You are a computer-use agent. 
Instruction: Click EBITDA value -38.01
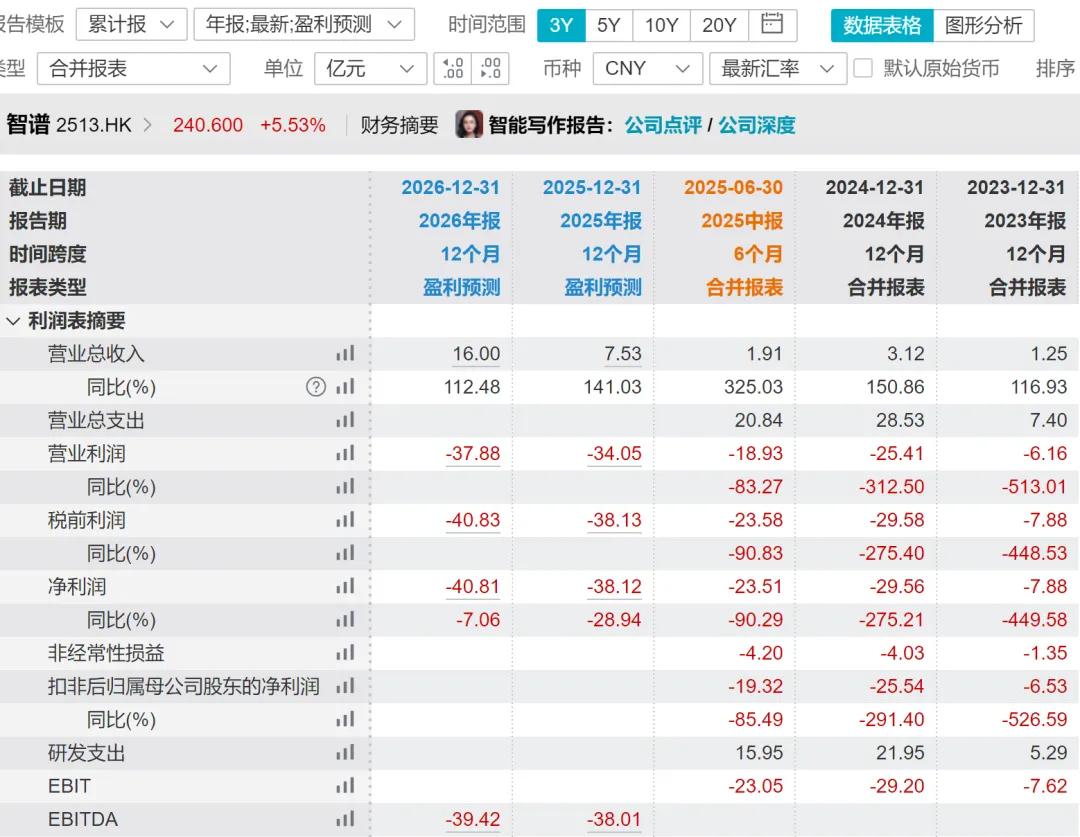(x=614, y=819)
